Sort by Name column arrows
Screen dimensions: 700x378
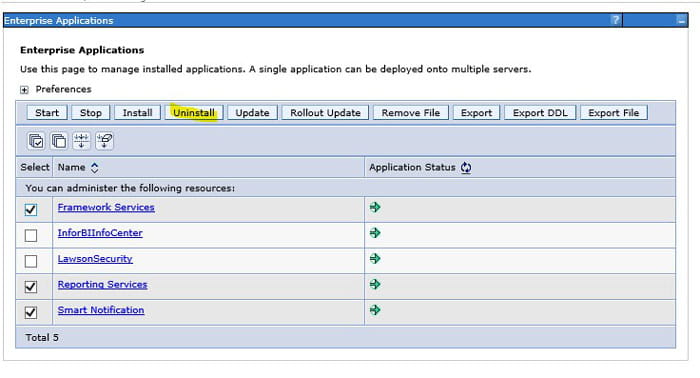point(94,168)
